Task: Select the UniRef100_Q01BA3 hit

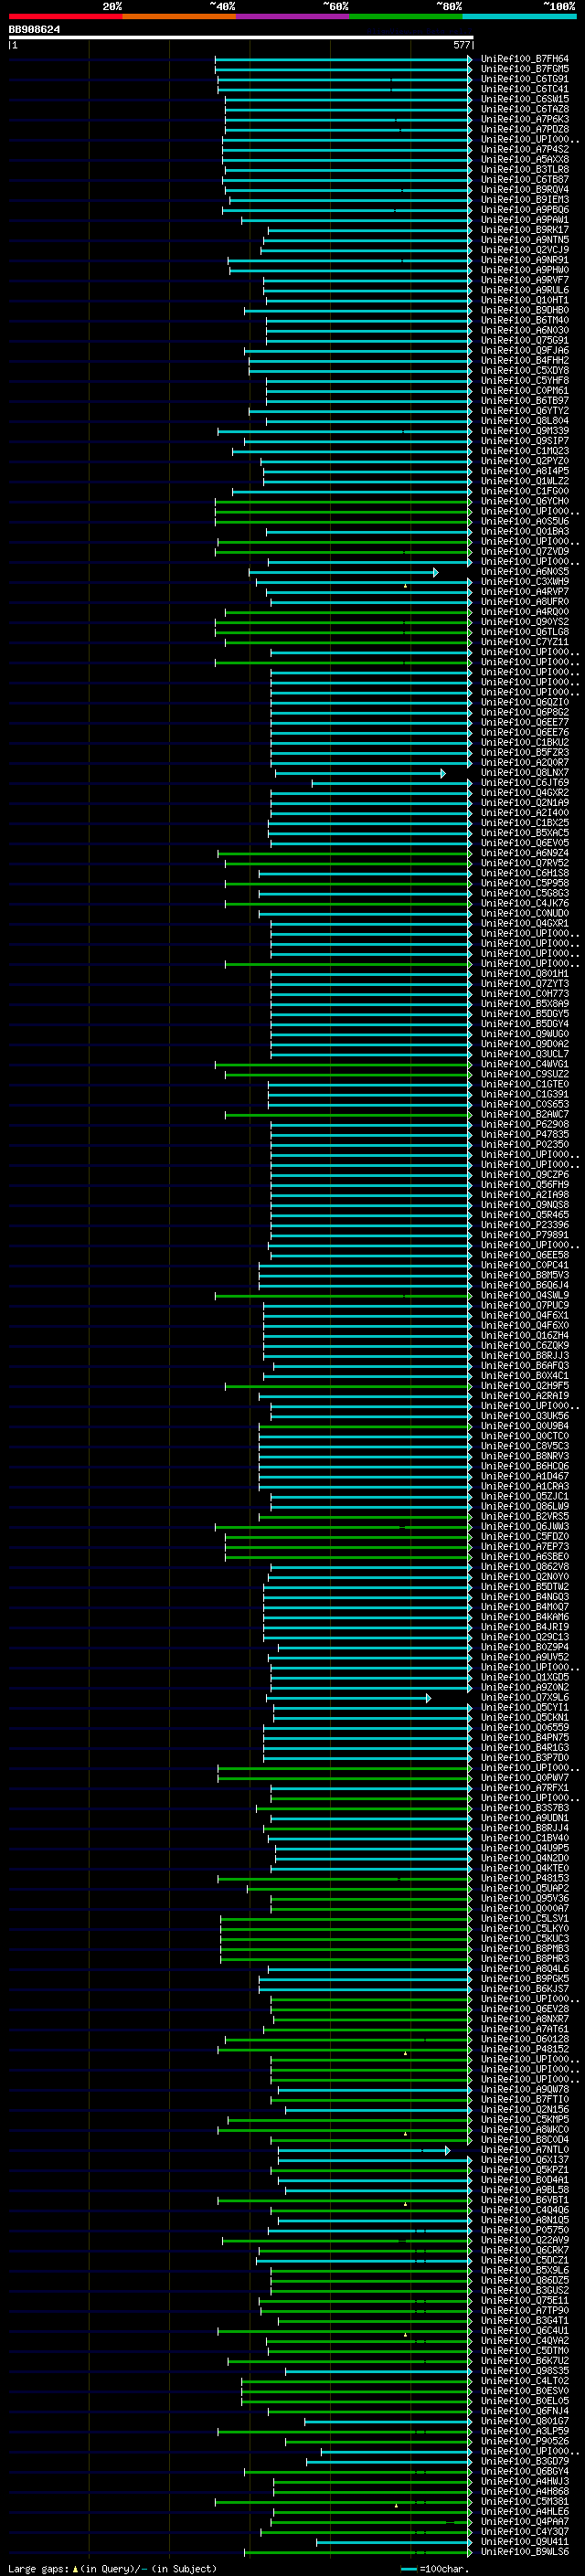Action: pos(524,531)
